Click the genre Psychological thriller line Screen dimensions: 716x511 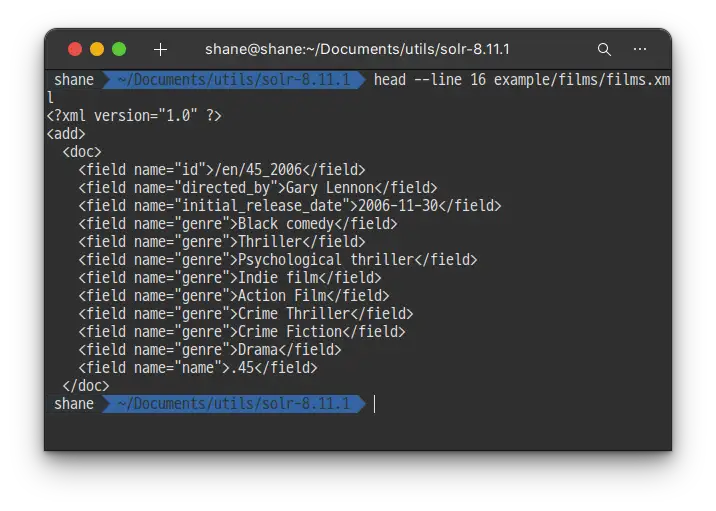tap(278, 260)
